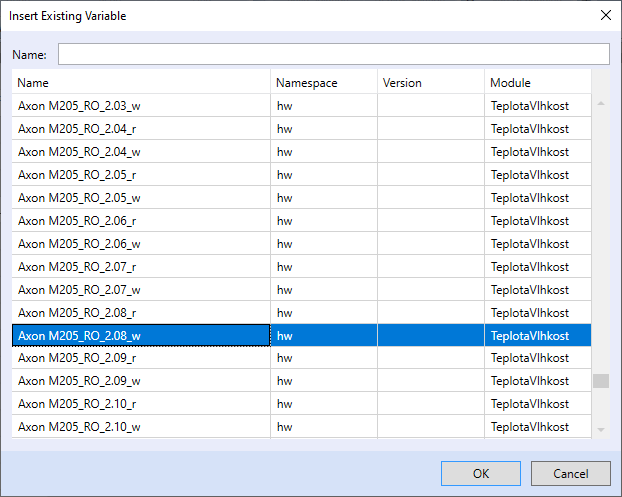Image resolution: width=622 pixels, height=497 pixels.
Task: Sort by the Module column header
Action: (536, 83)
